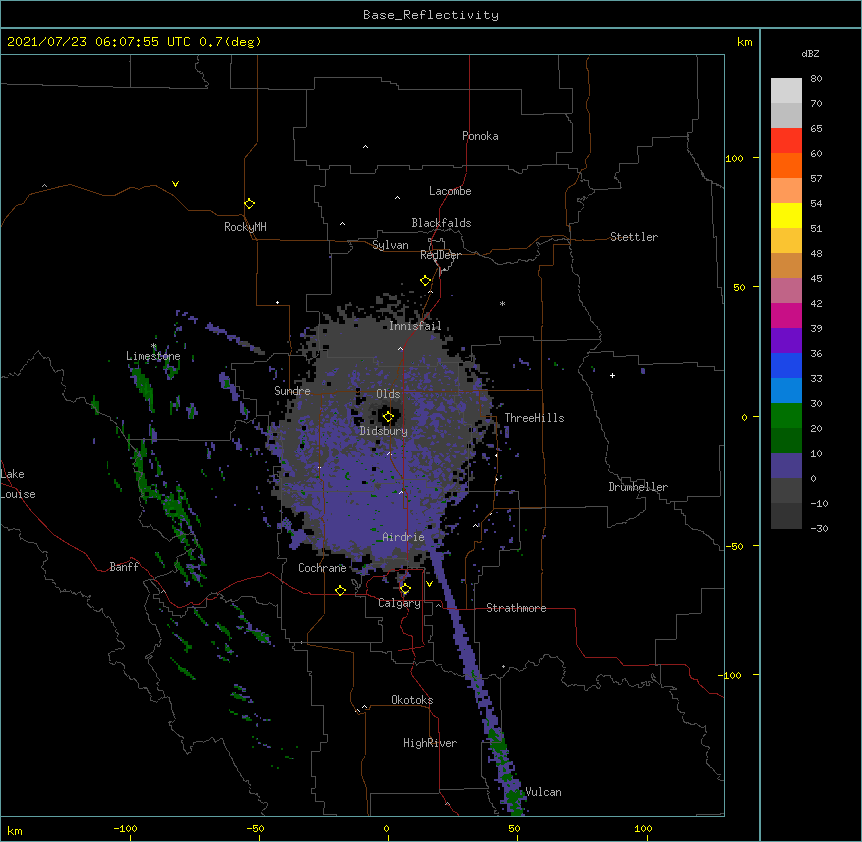
Task: Select the yellow V marker northwest of RockyMH
Action: (175, 184)
